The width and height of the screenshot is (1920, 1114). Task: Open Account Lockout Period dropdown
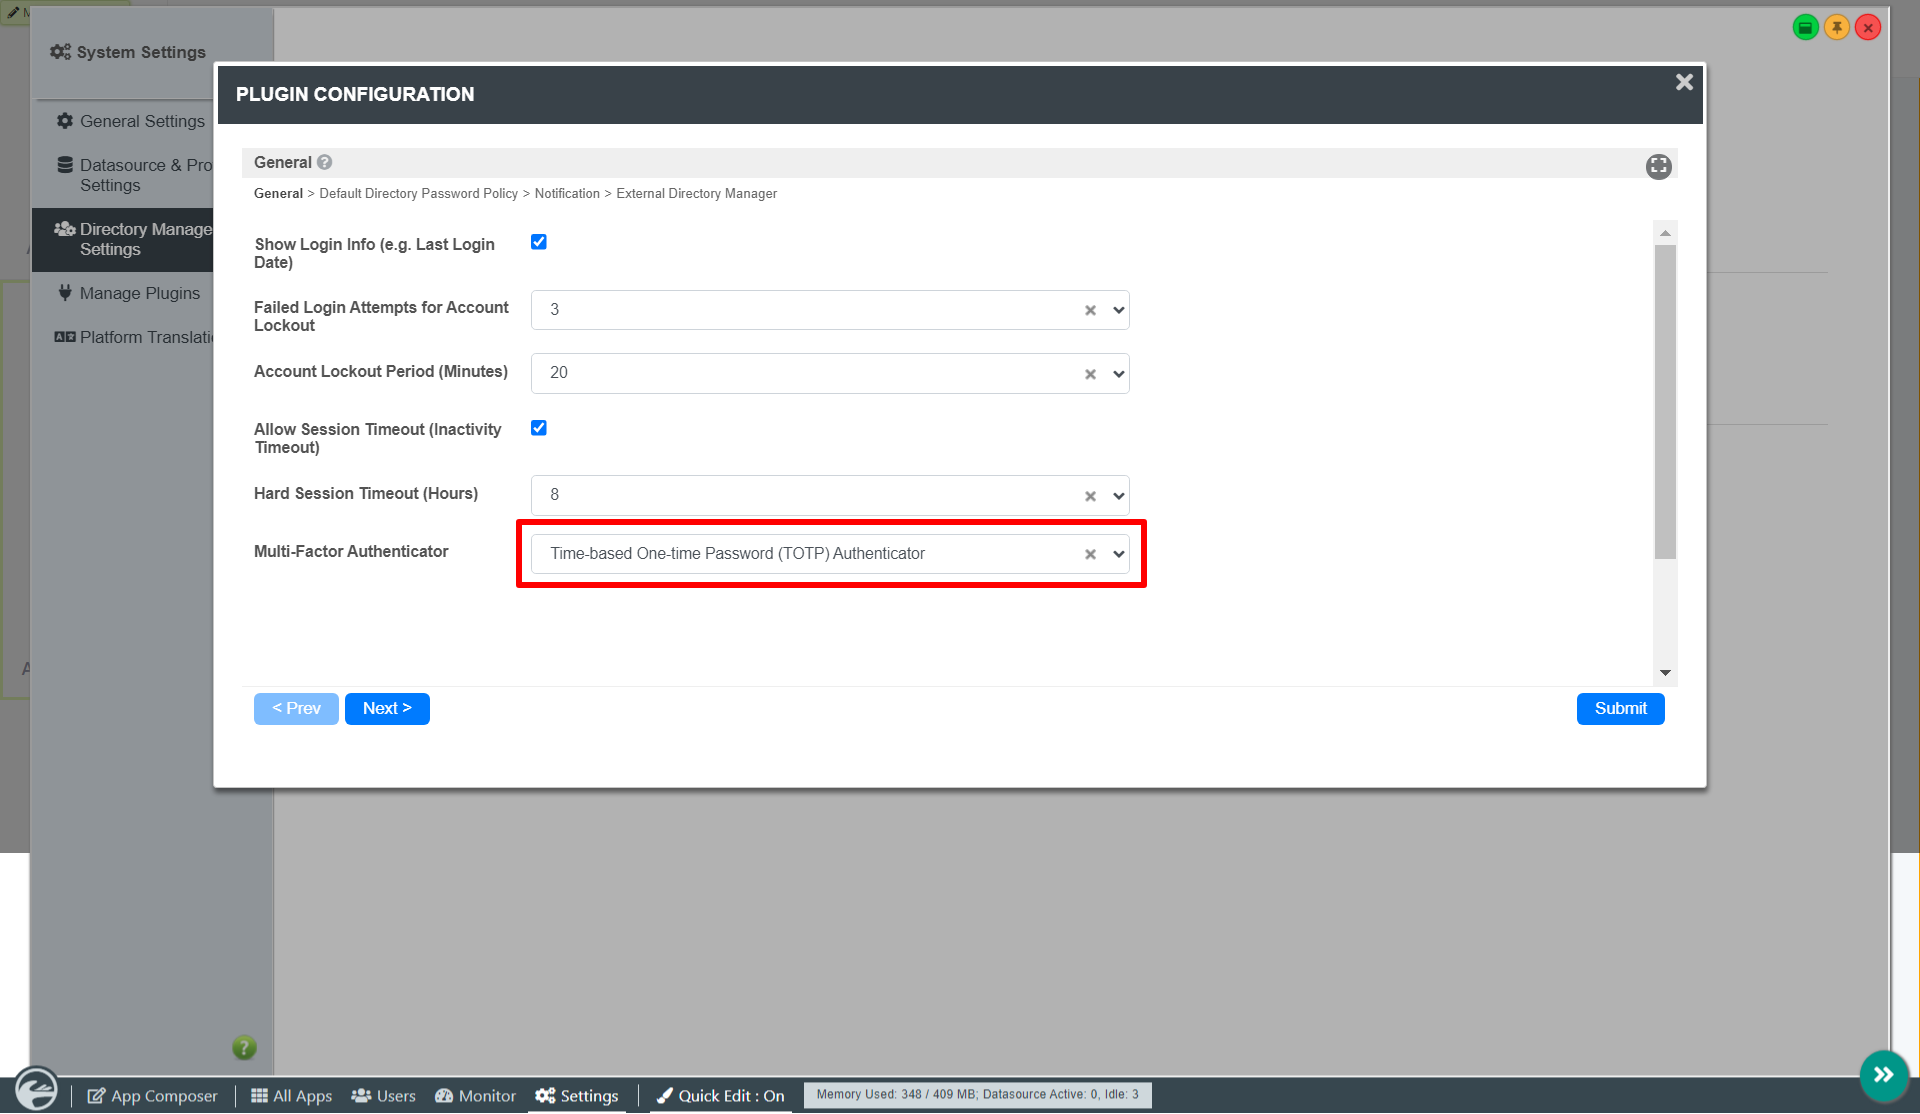tap(1118, 374)
